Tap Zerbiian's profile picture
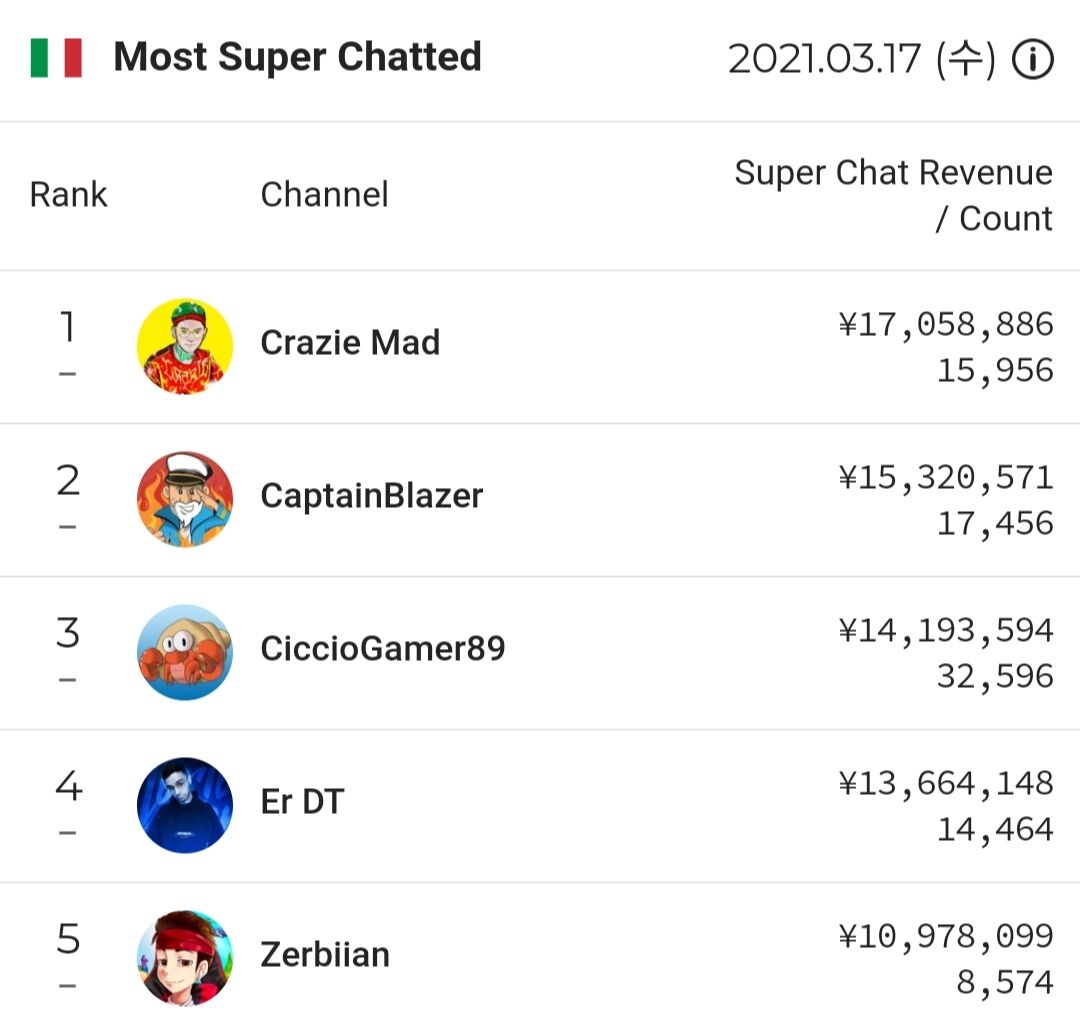This screenshot has height=1026, width=1080. tap(185, 957)
